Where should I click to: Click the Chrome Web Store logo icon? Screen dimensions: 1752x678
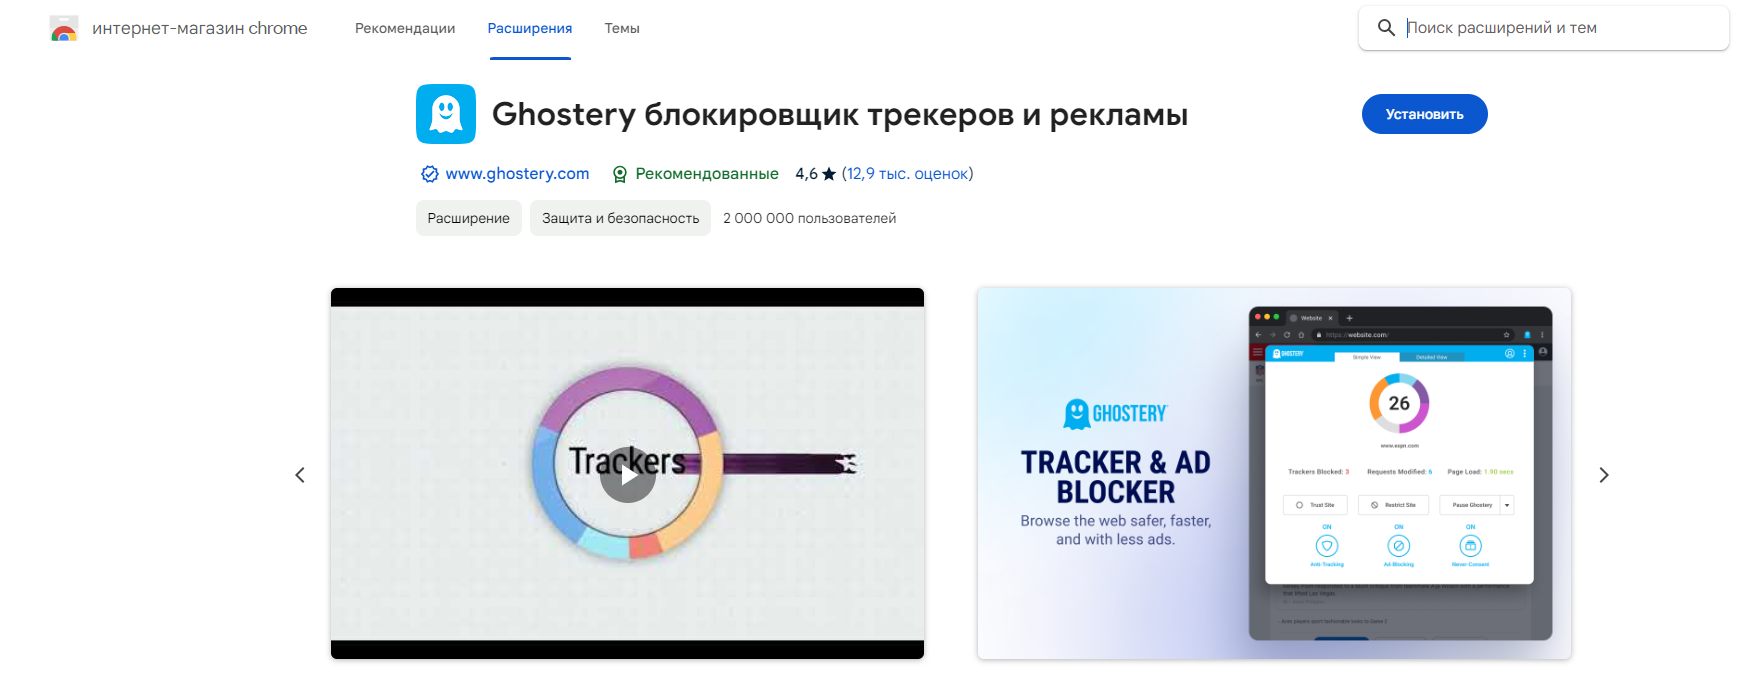(64, 29)
